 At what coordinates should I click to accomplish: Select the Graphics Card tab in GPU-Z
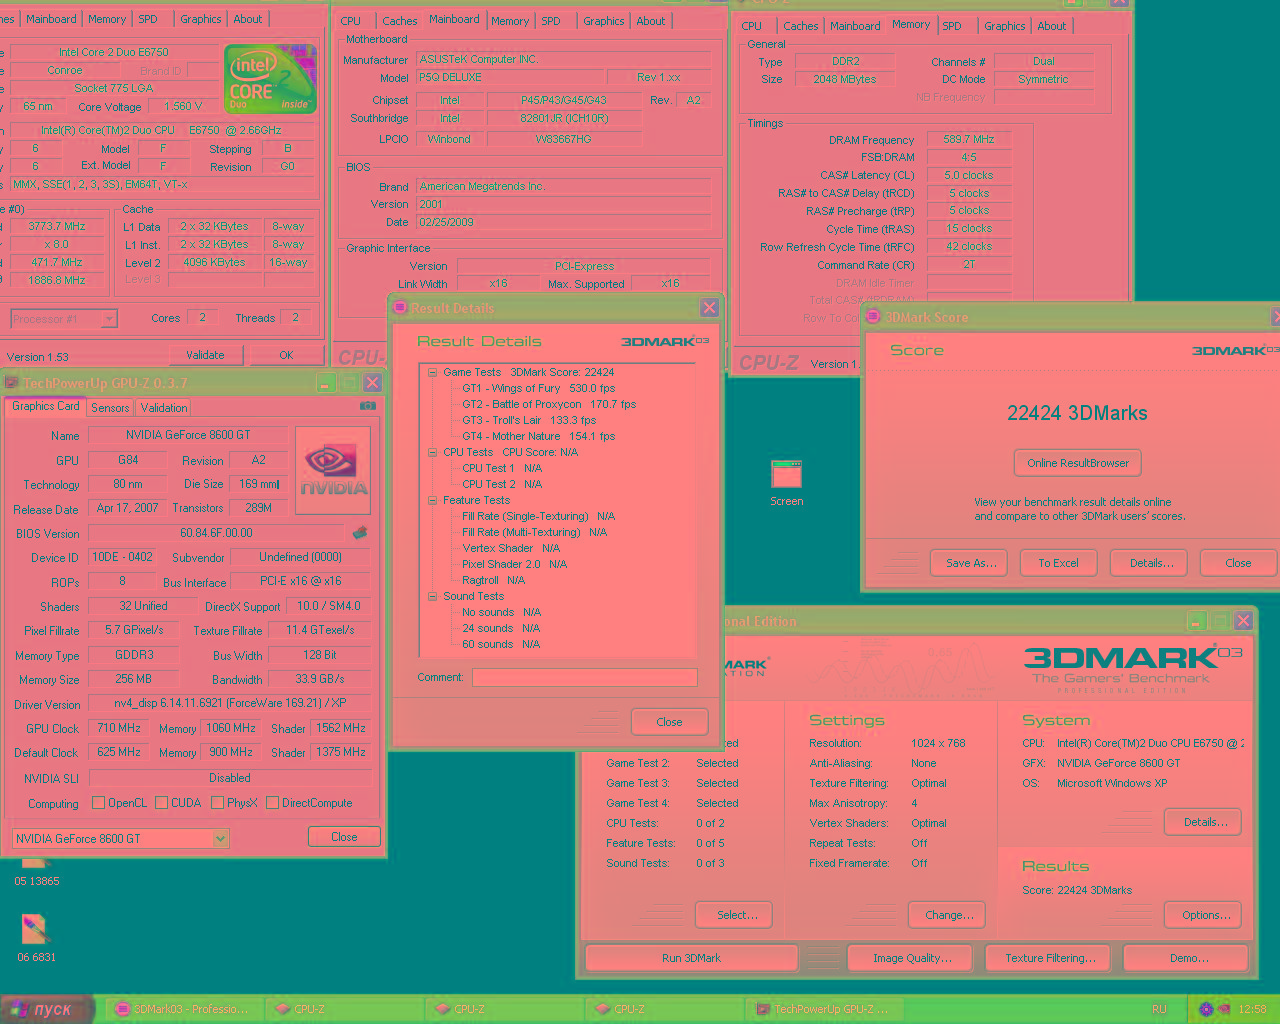coord(46,406)
